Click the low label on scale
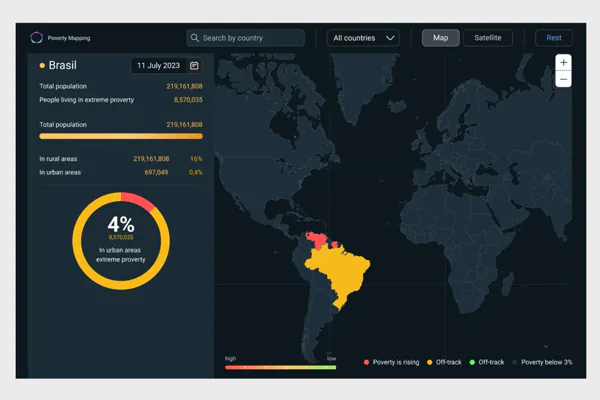 [331, 359]
